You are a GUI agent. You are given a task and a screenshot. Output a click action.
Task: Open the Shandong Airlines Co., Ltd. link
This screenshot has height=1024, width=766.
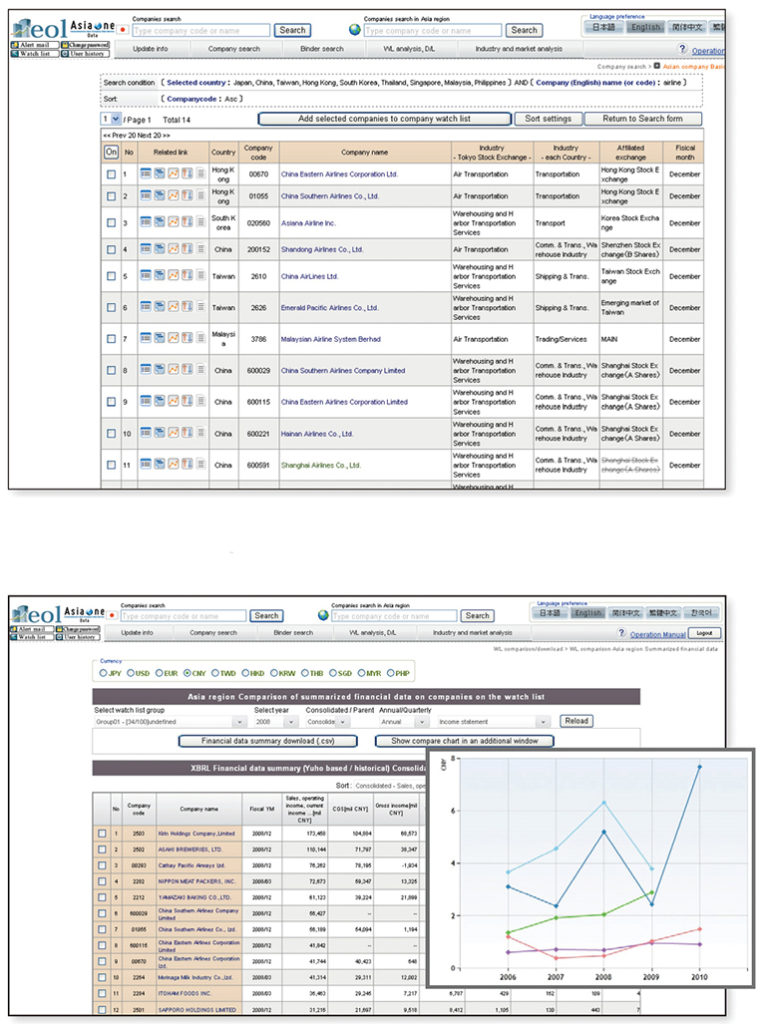[322, 249]
